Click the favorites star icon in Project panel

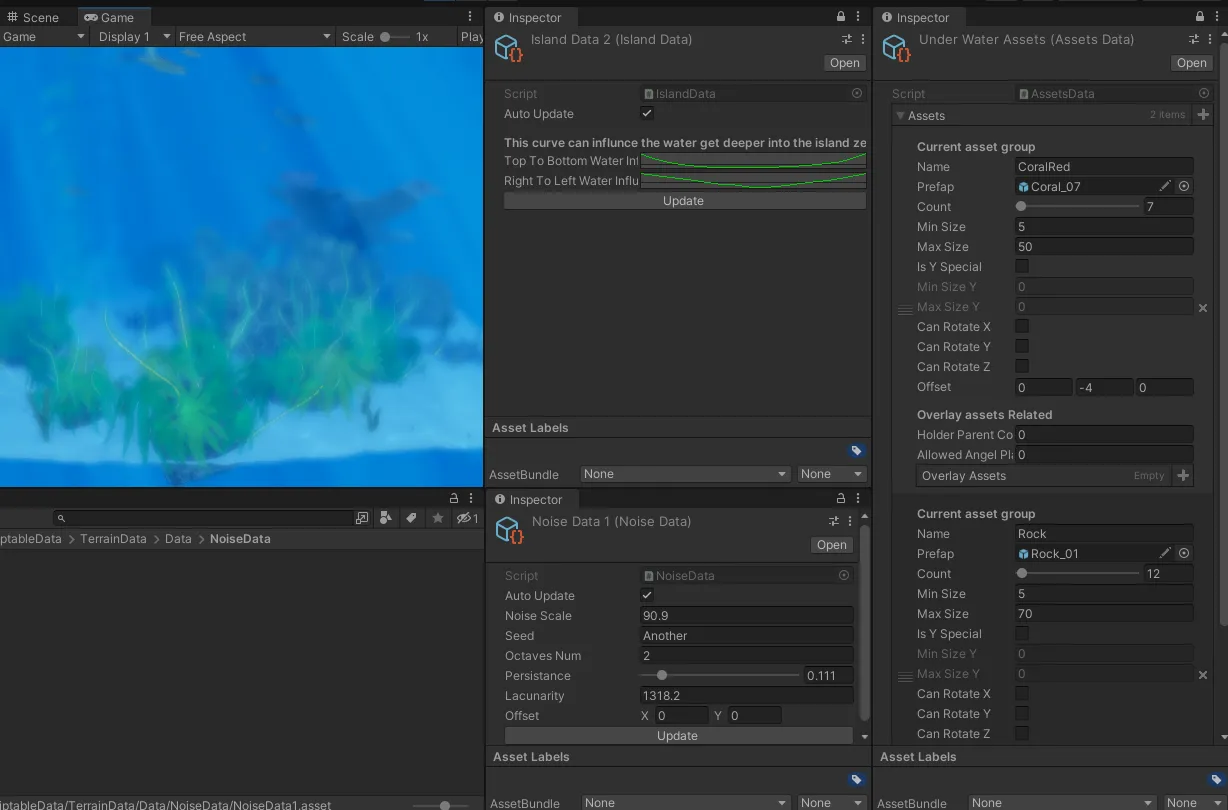coord(437,518)
